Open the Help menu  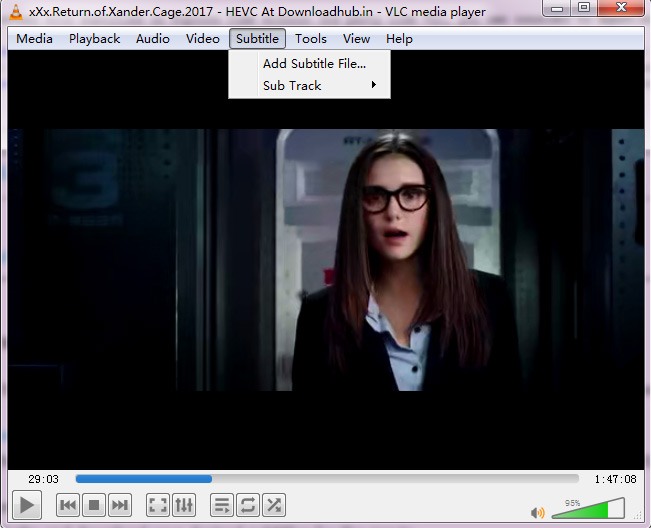coord(399,39)
